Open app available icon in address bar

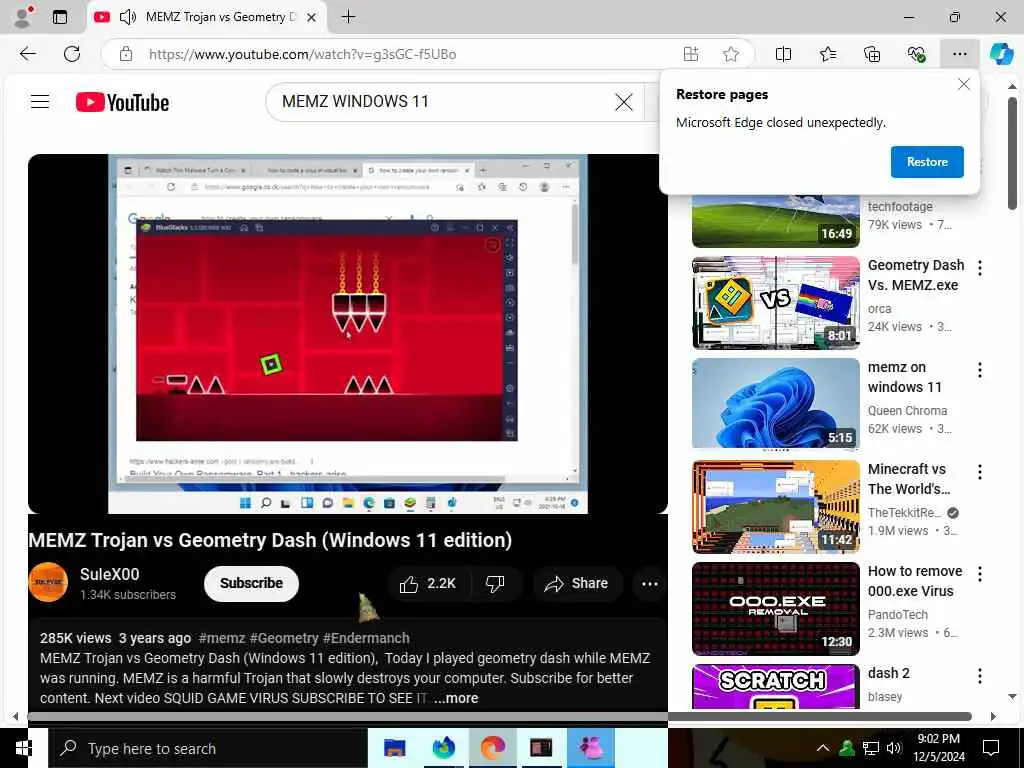(691, 54)
